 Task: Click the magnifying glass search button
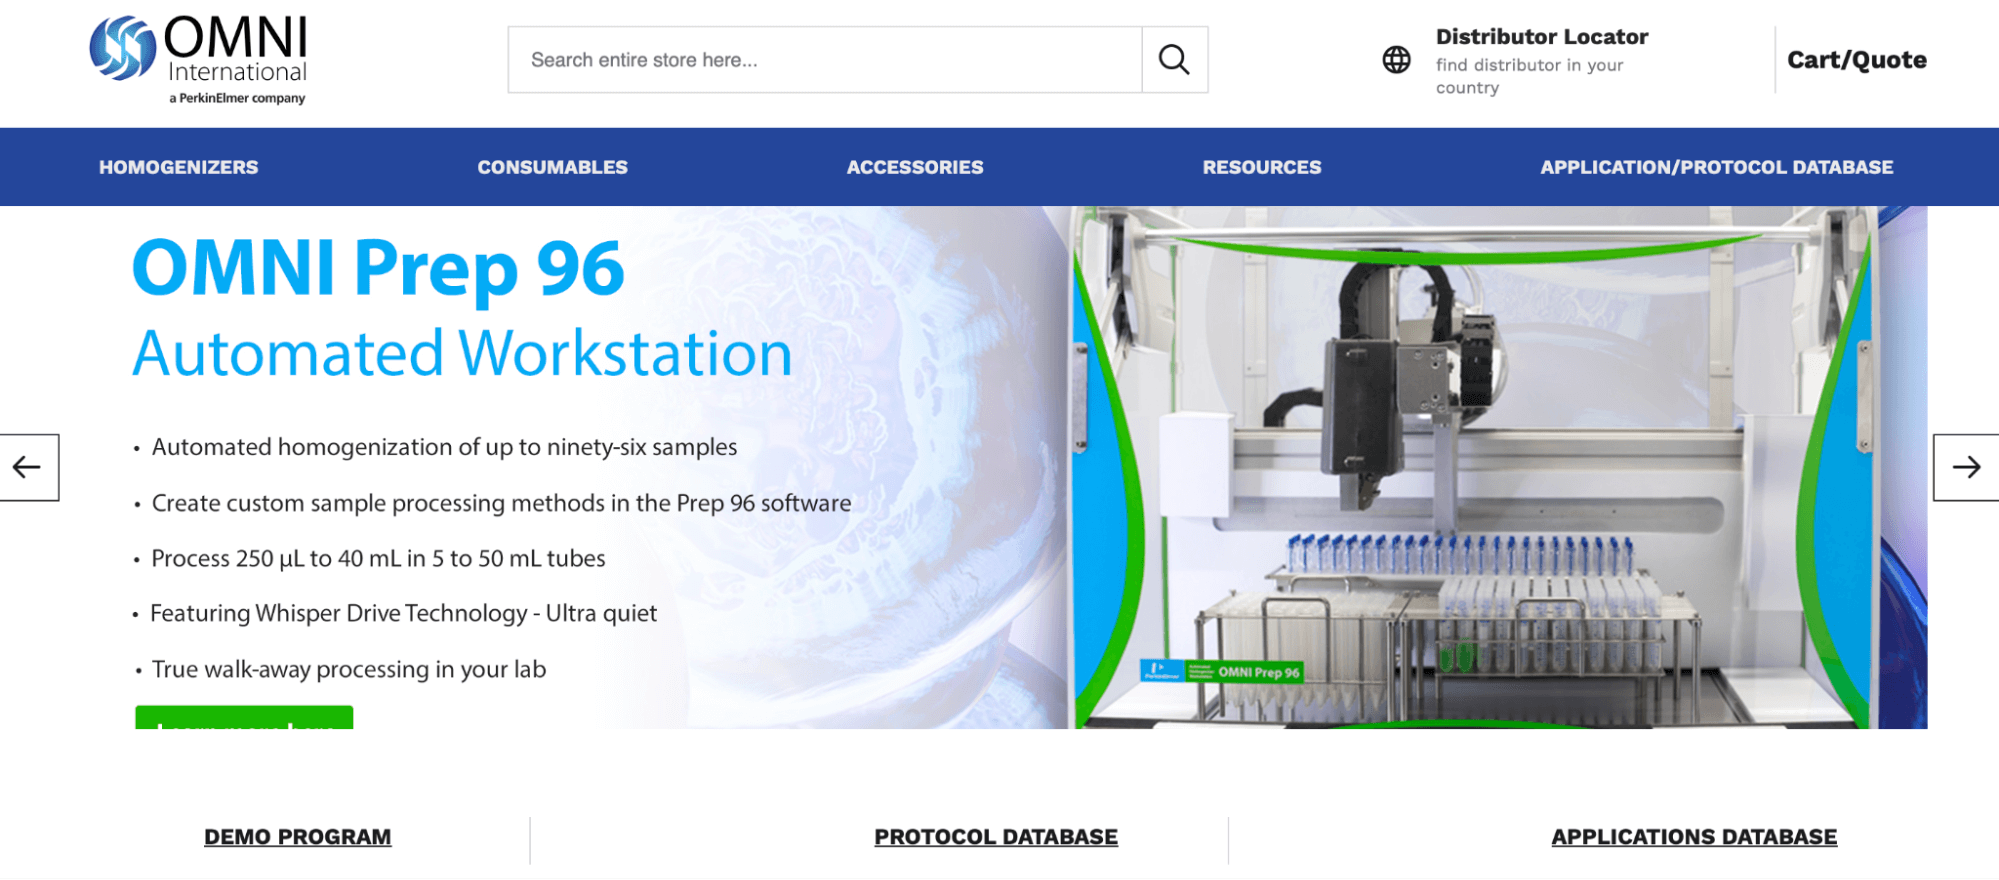[1174, 60]
